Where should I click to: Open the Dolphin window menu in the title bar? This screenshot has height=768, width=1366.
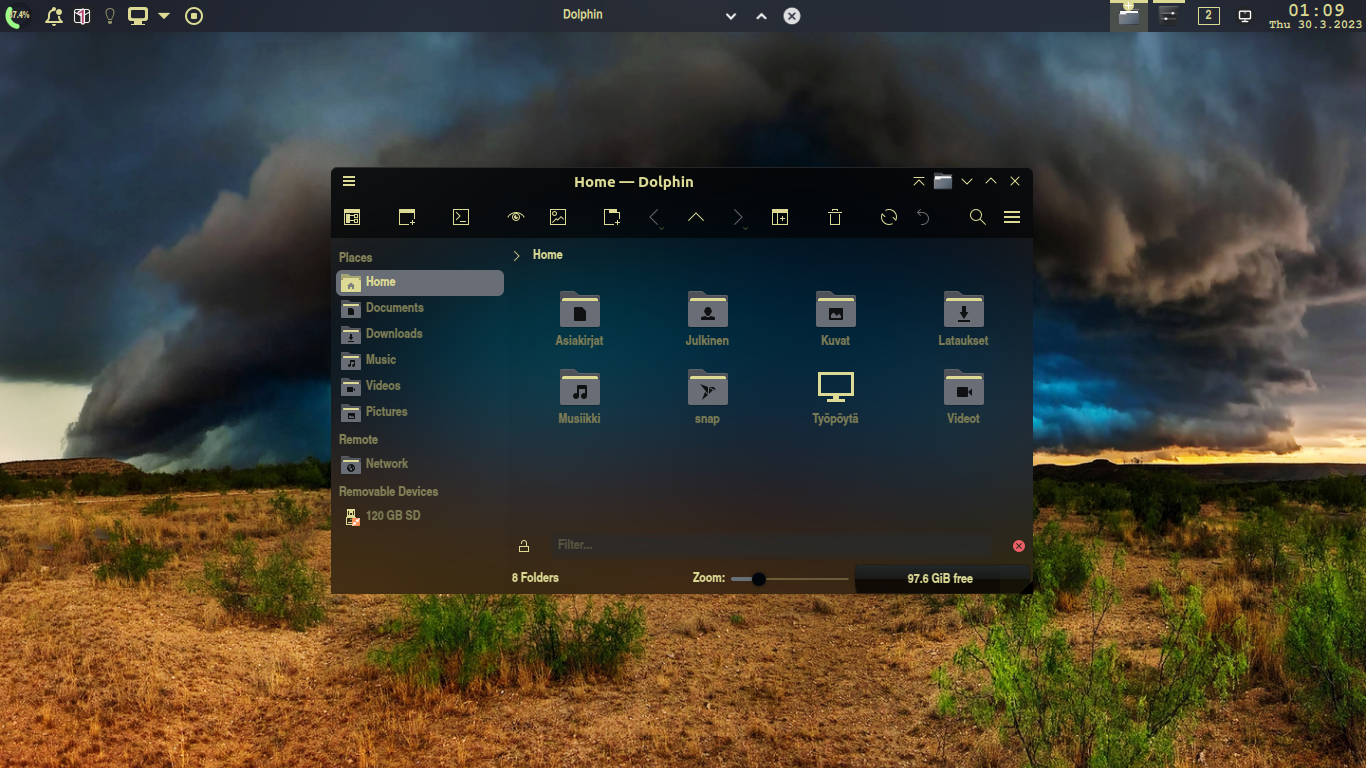pos(349,181)
